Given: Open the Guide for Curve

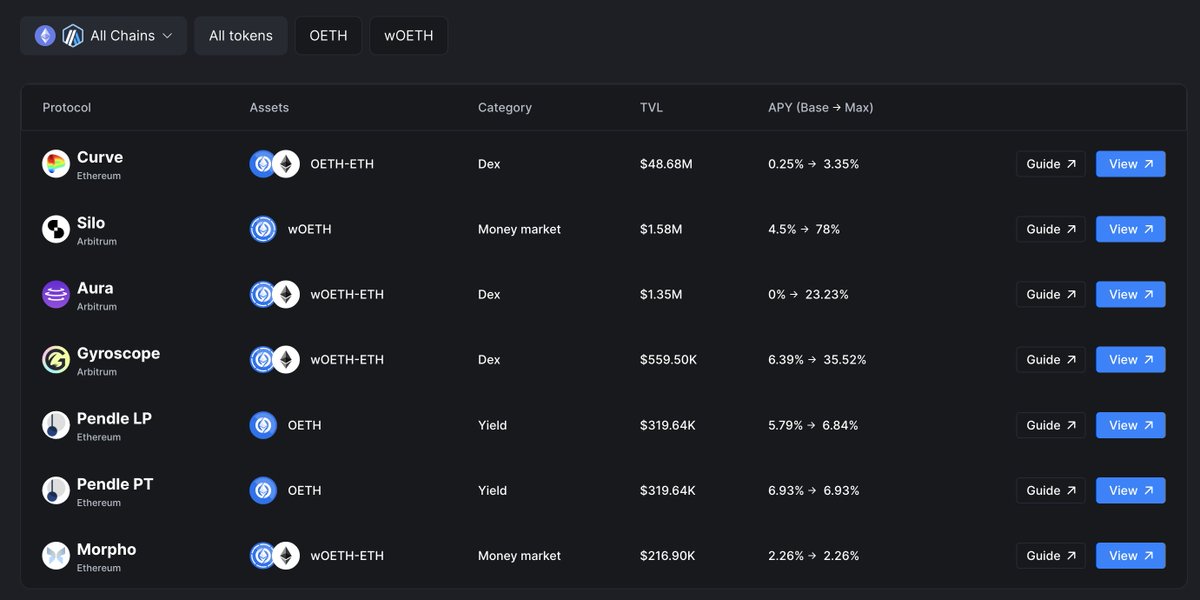Looking at the screenshot, I should [x=1050, y=164].
